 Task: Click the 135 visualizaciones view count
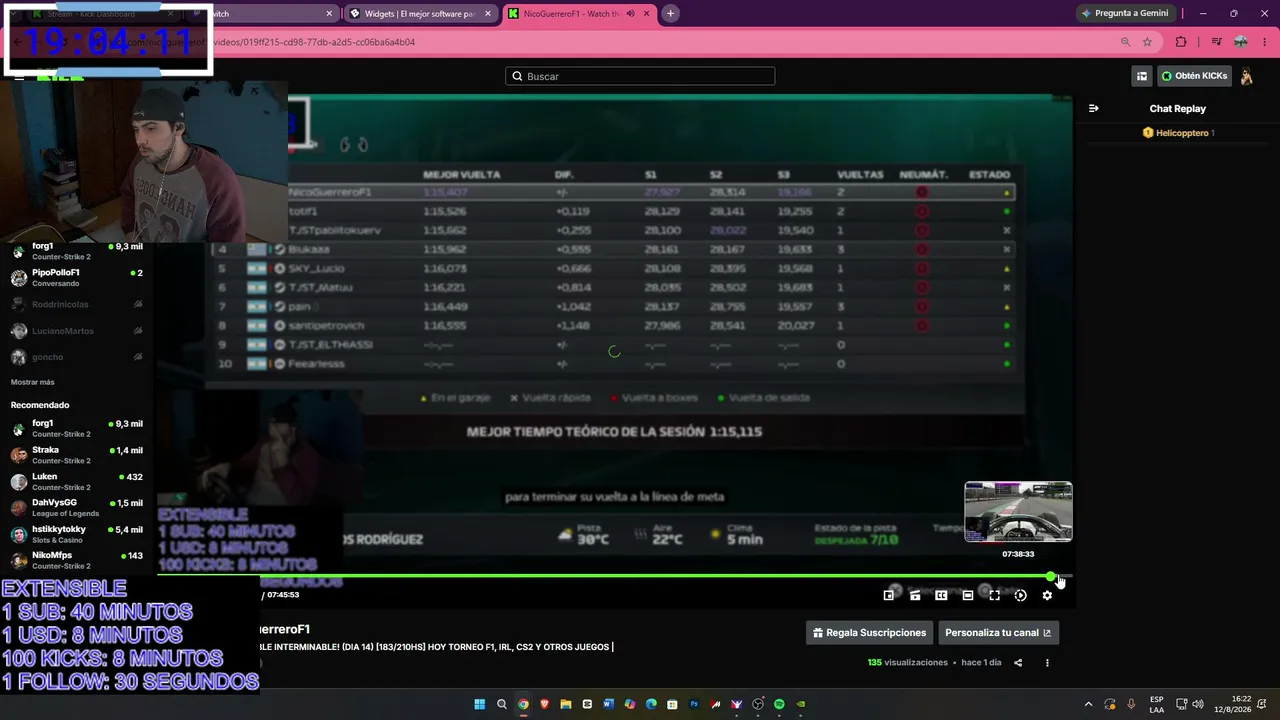(907, 662)
